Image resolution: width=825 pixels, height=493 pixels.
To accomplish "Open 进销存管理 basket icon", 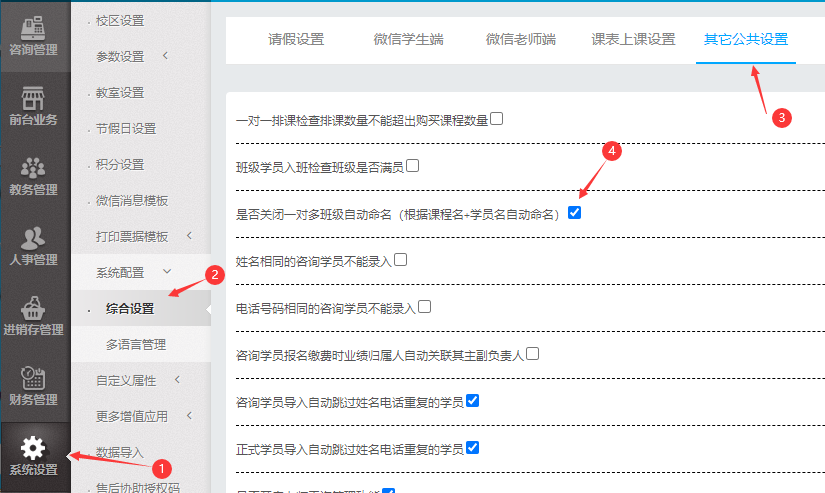I will pyautogui.click(x=33, y=308).
